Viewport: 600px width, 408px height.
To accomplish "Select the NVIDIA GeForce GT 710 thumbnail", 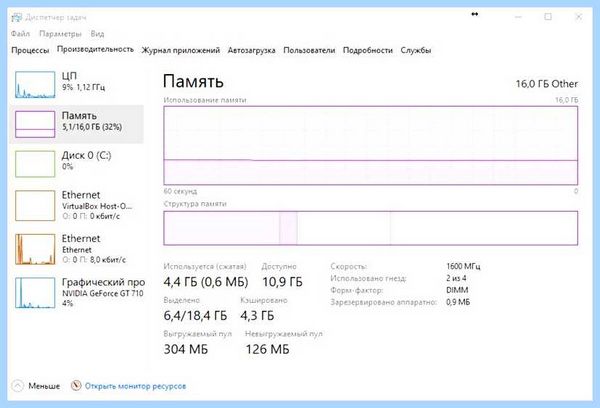I will [x=35, y=293].
